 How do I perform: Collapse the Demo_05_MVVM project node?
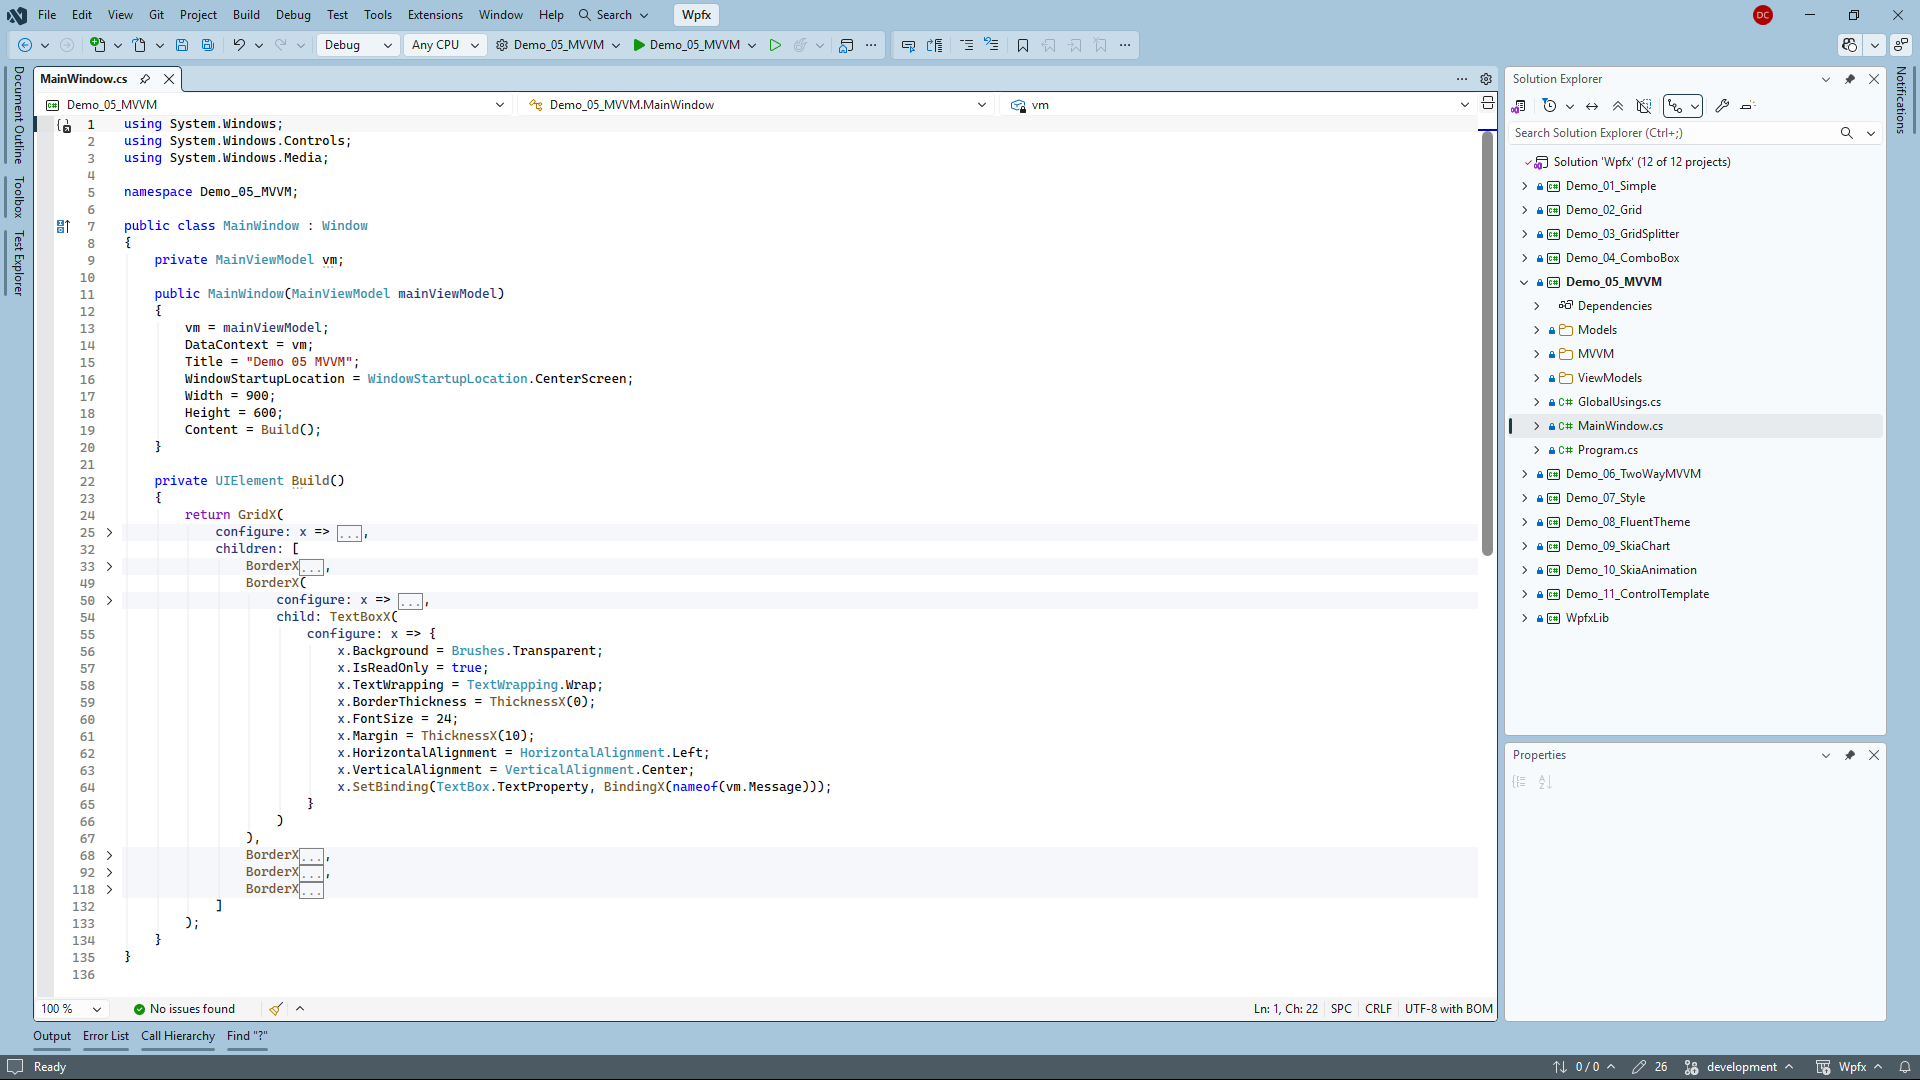coord(1525,282)
